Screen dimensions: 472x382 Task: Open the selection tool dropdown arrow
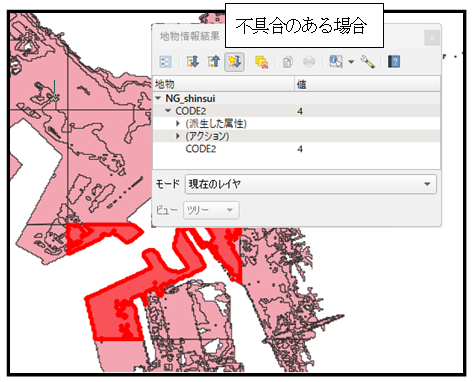coord(351,62)
